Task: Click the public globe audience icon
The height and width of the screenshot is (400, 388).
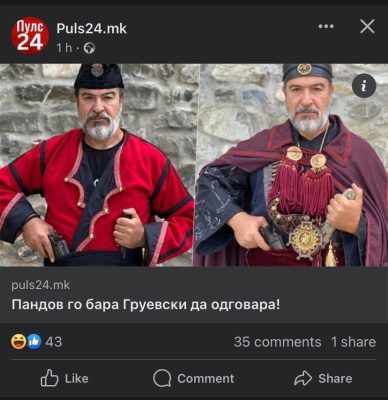Action: [89, 48]
